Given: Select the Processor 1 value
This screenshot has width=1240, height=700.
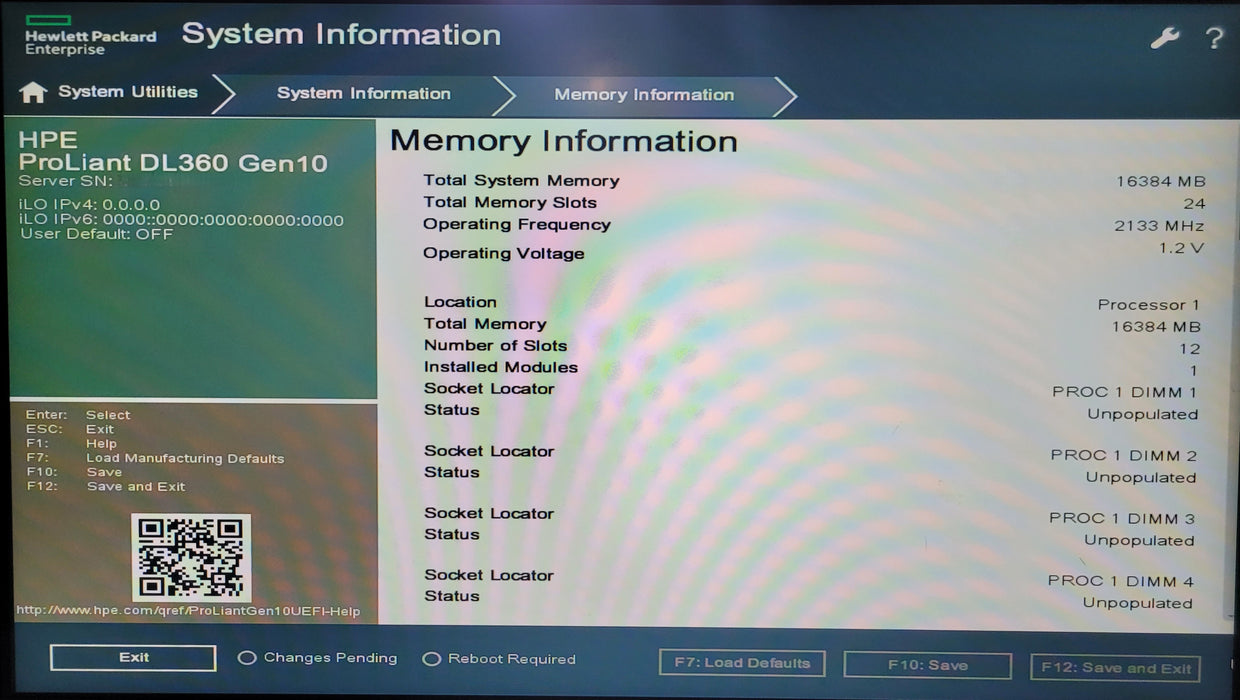Looking at the screenshot, I should click(x=1149, y=305).
